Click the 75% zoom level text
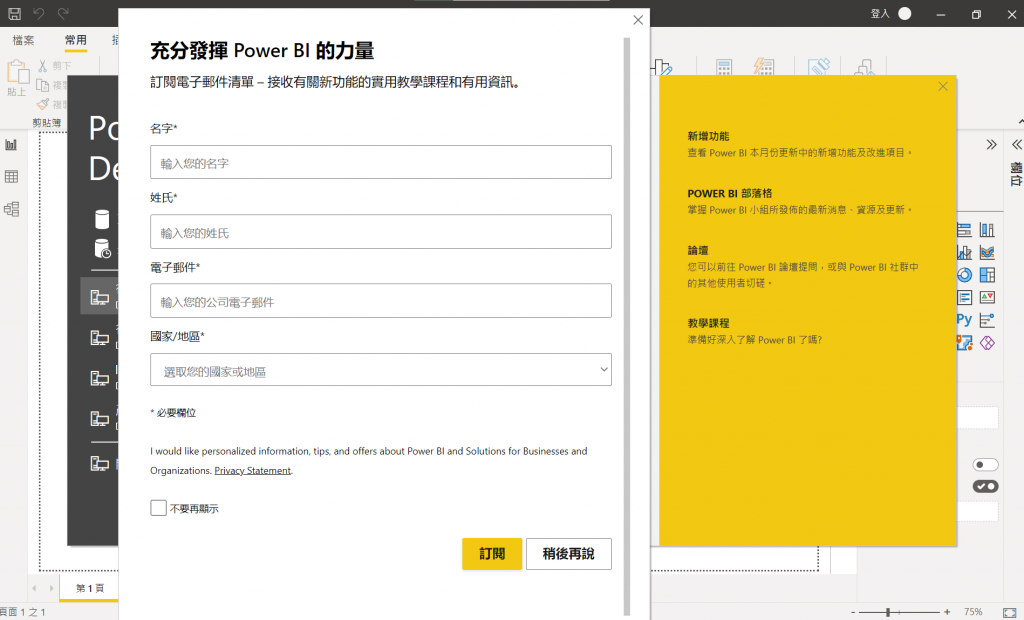 click(973, 612)
